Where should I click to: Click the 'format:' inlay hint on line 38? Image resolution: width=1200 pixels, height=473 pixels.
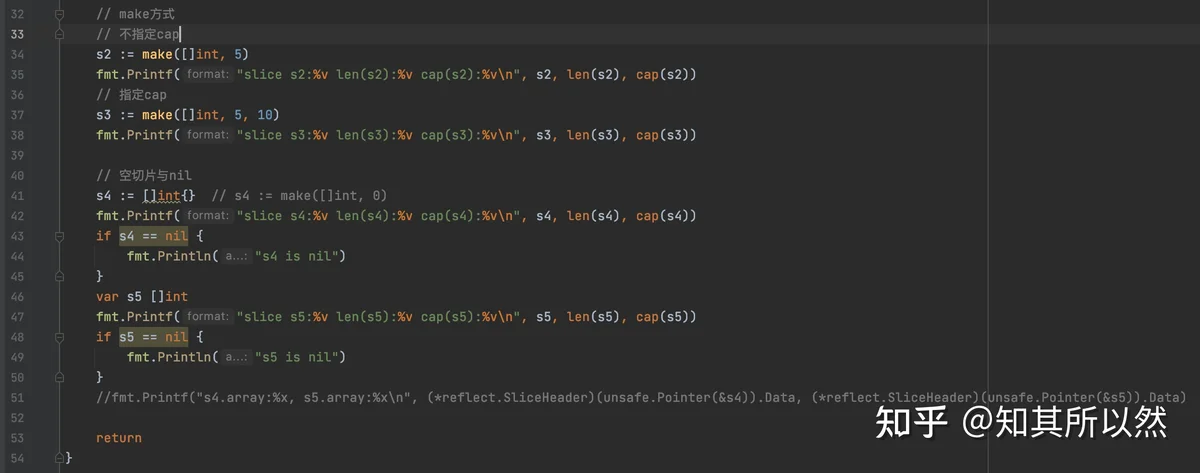click(x=208, y=135)
